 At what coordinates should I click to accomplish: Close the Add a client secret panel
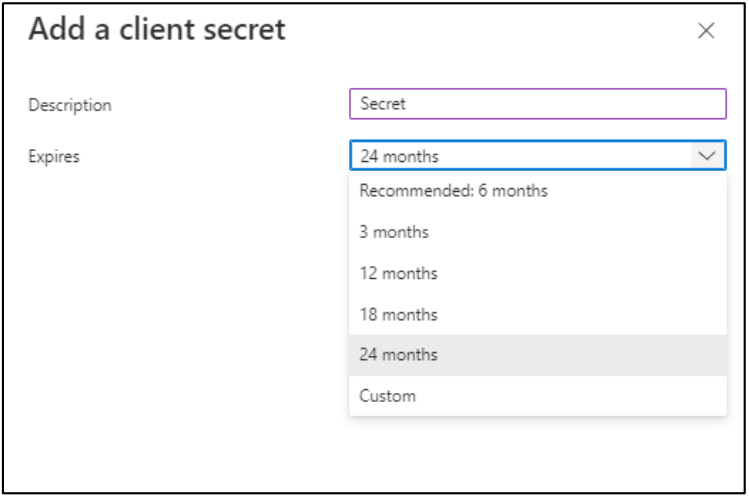coord(706,31)
